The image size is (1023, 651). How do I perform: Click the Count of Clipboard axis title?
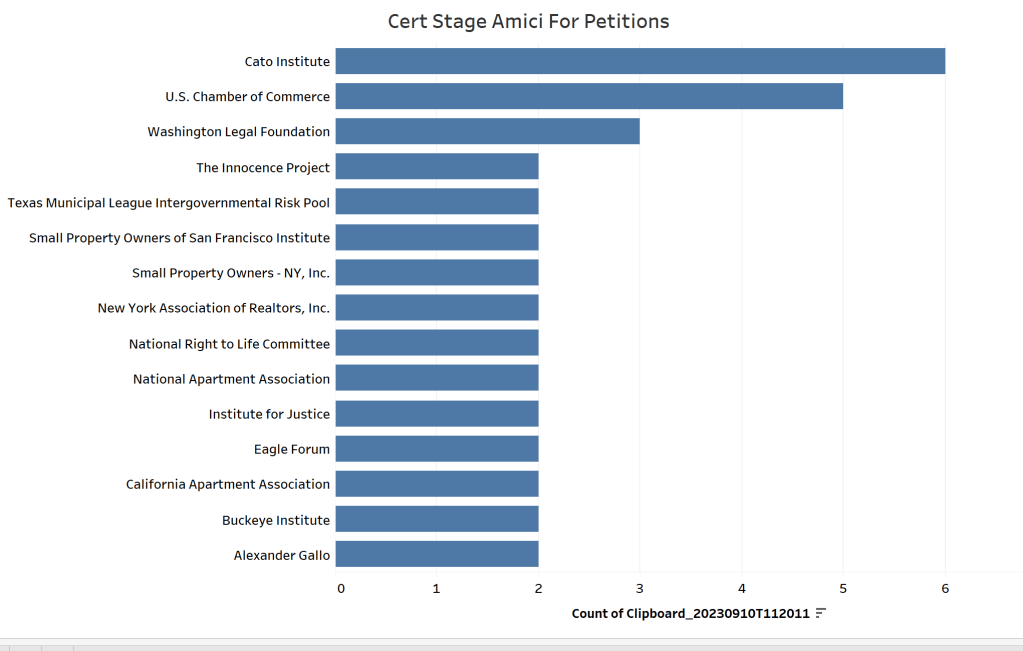point(690,613)
